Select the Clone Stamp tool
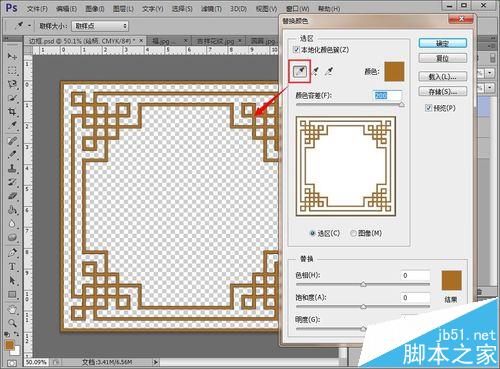 pos(12,168)
